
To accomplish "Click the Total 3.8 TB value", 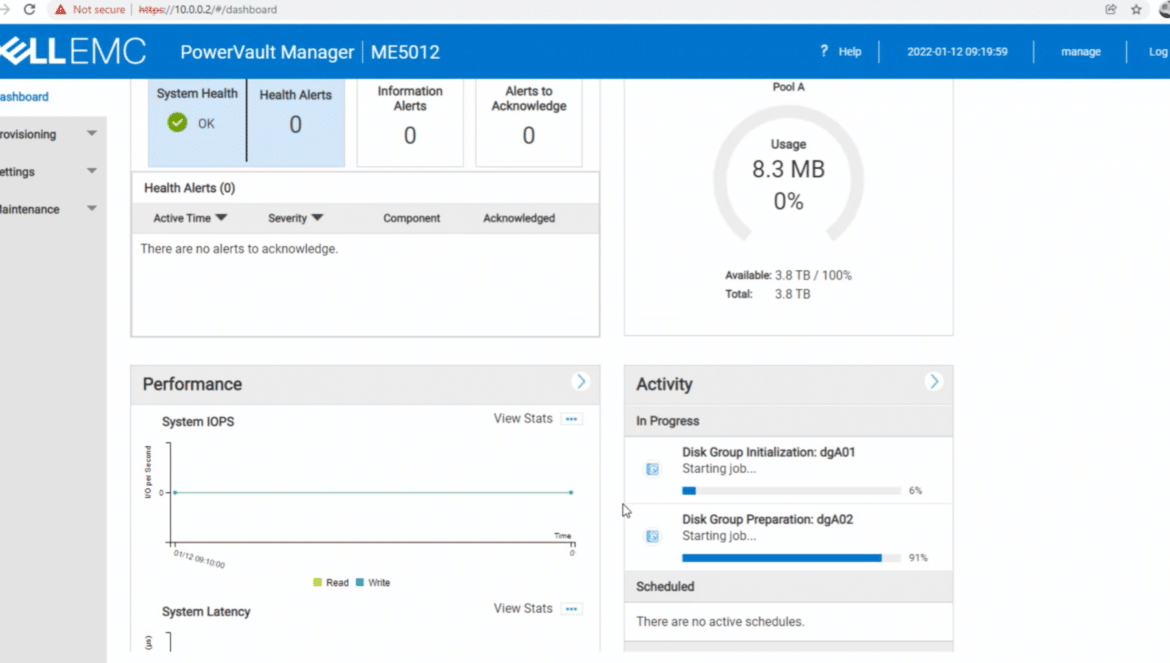I will coord(792,294).
